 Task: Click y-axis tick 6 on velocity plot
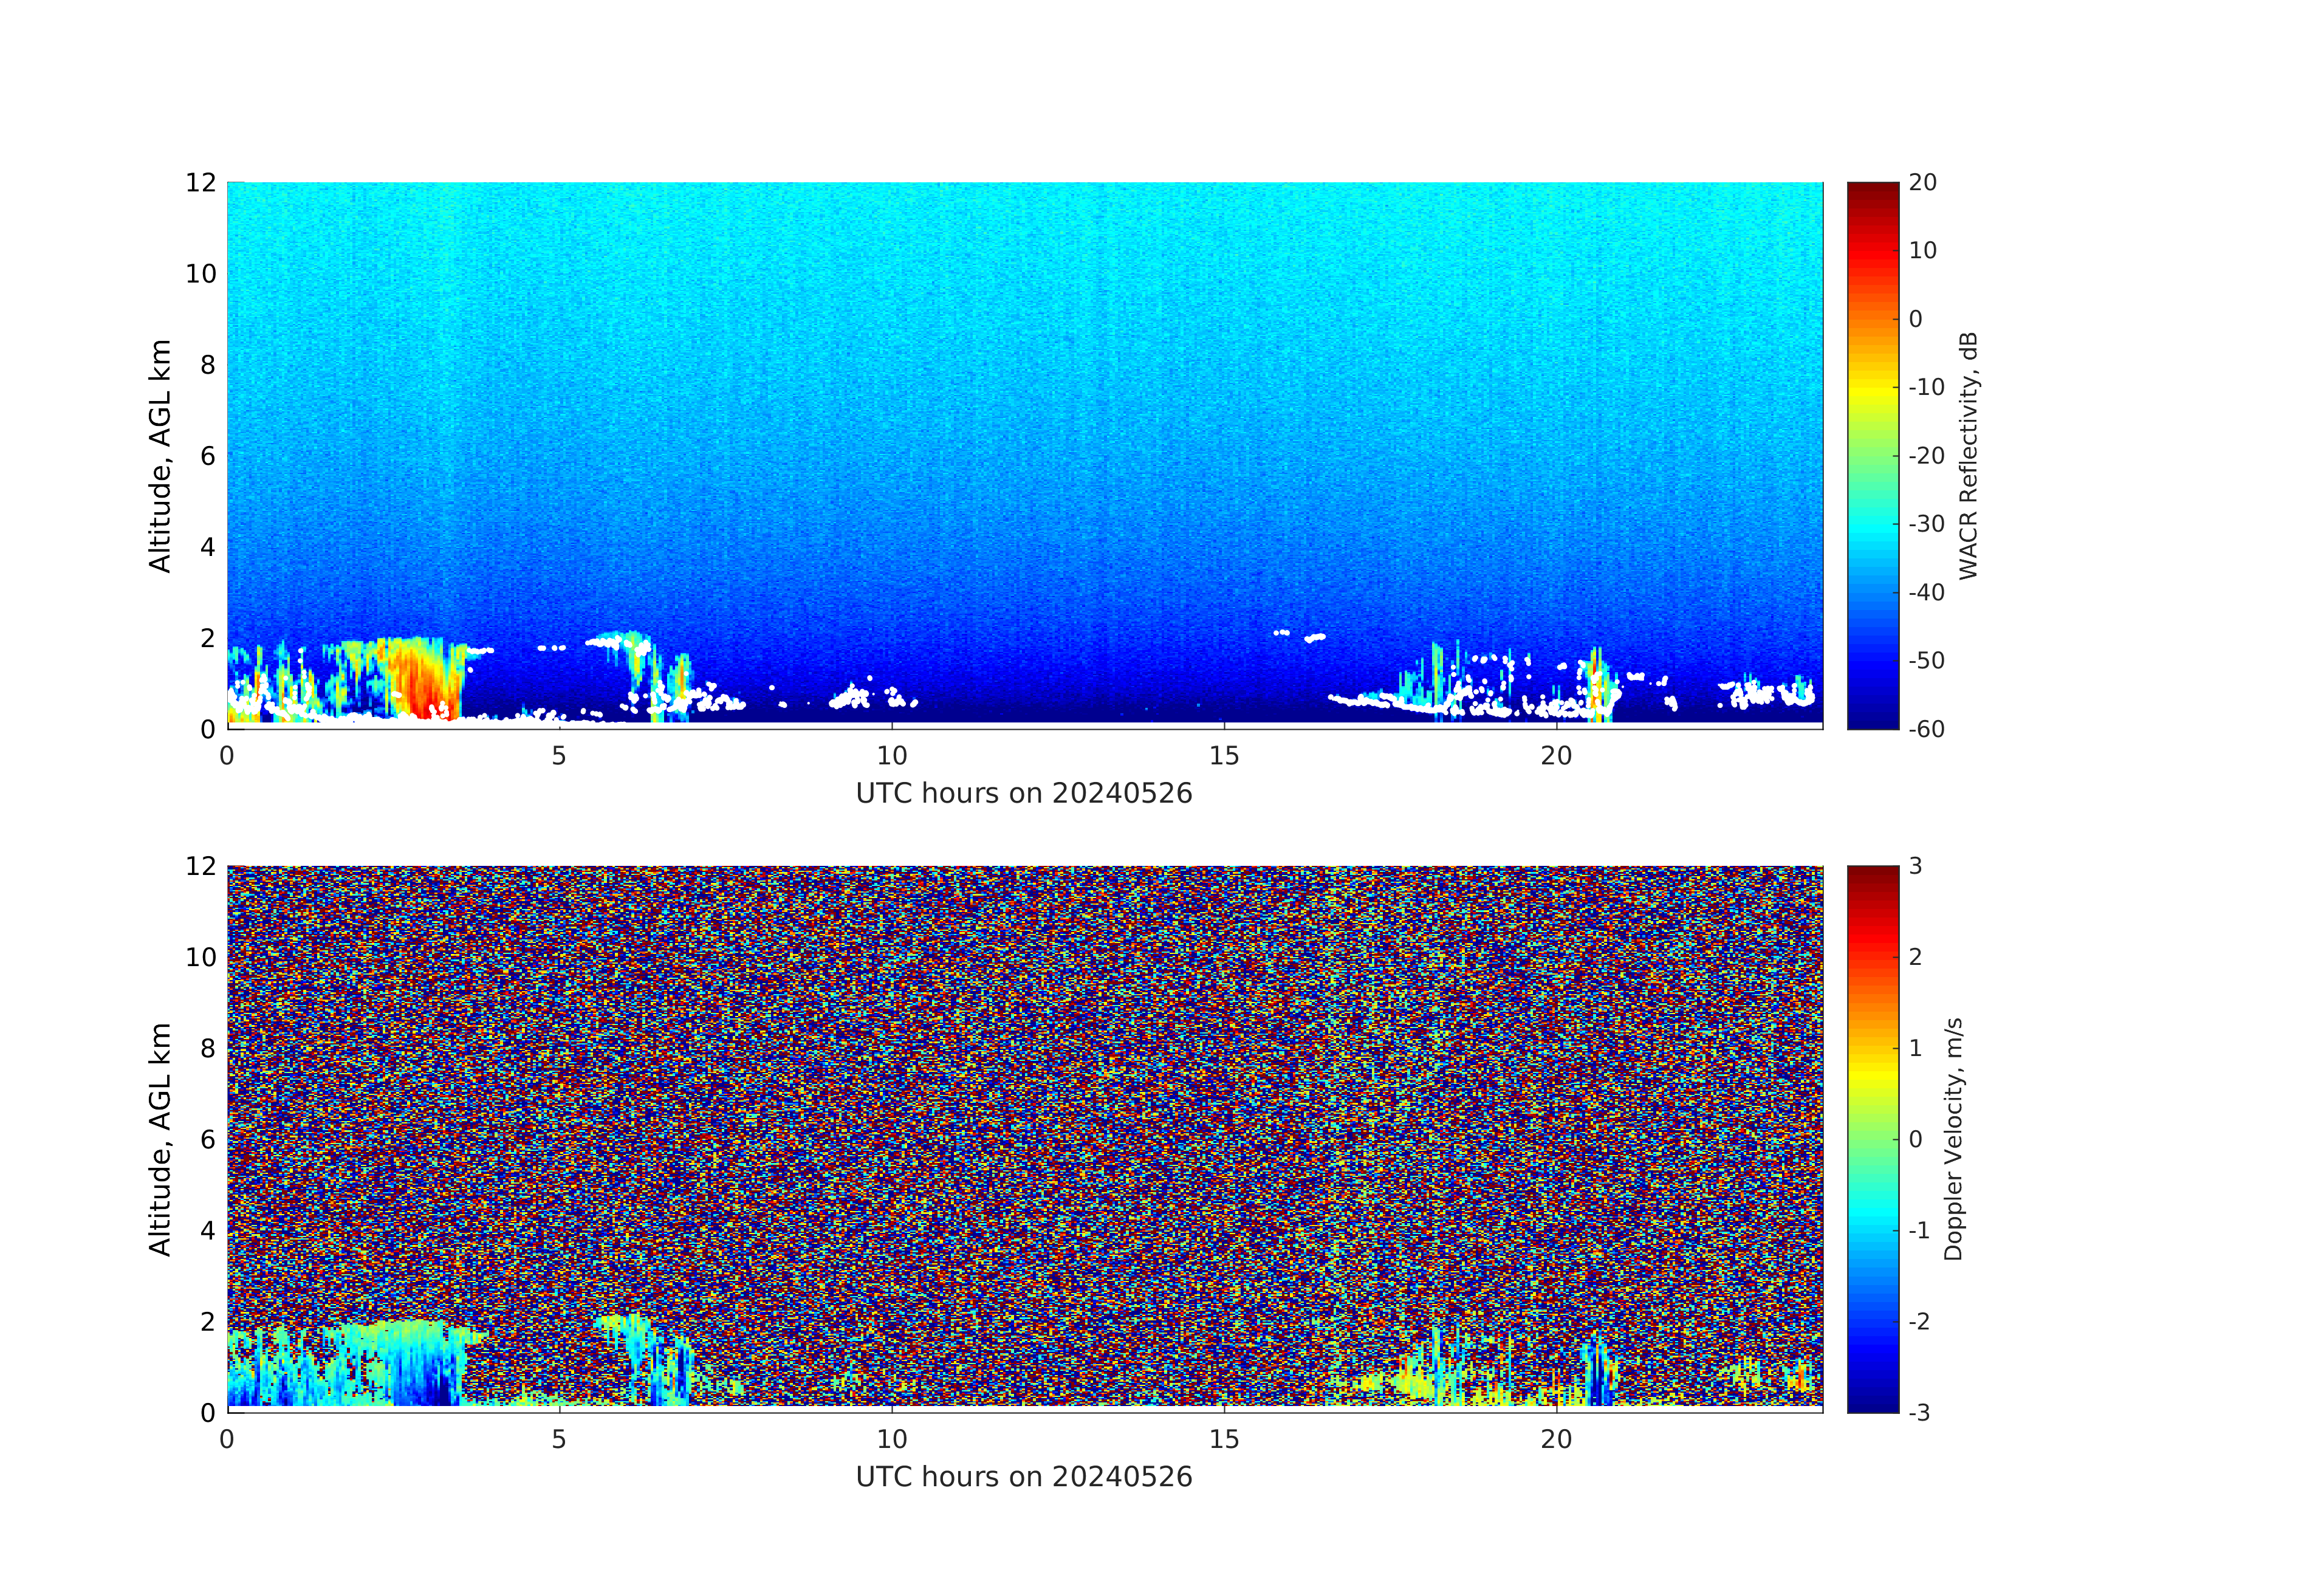[x=207, y=1139]
